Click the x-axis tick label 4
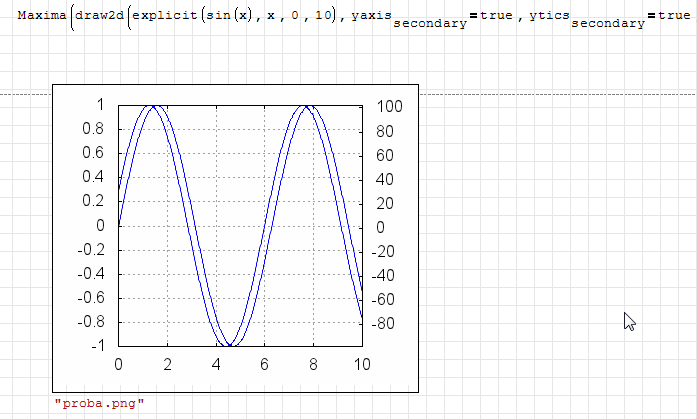The image size is (697, 419). tap(216, 364)
